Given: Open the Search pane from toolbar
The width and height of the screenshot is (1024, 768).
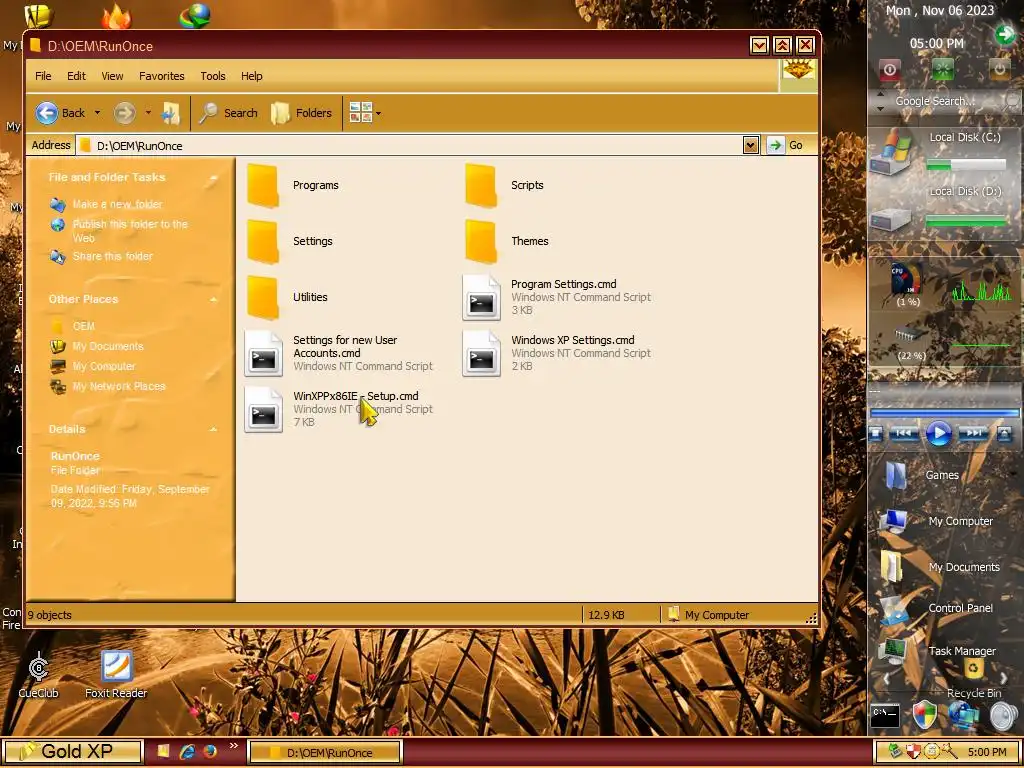Looking at the screenshot, I should (229, 113).
